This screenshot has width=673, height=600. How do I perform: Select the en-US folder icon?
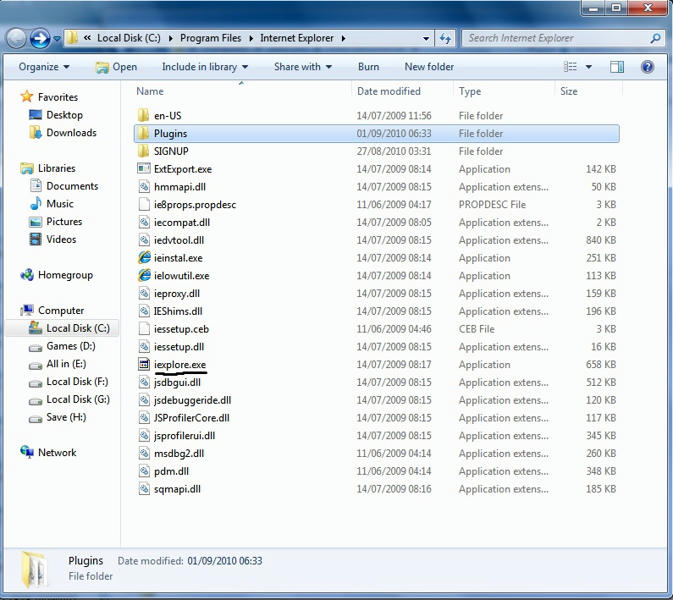(x=143, y=115)
